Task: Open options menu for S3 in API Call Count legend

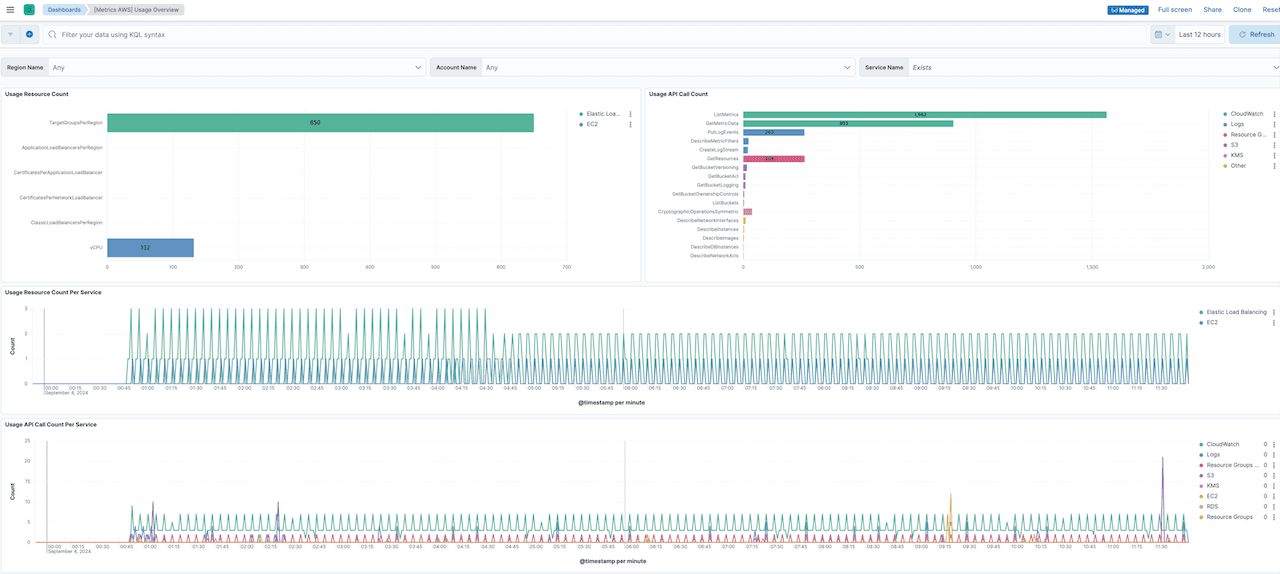Action: (x=1274, y=145)
